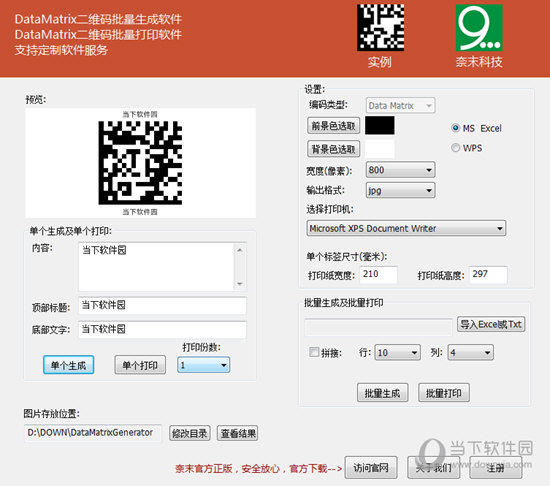The image size is (550, 486).
Task: Click into the 内容 text area
Action: (156, 266)
